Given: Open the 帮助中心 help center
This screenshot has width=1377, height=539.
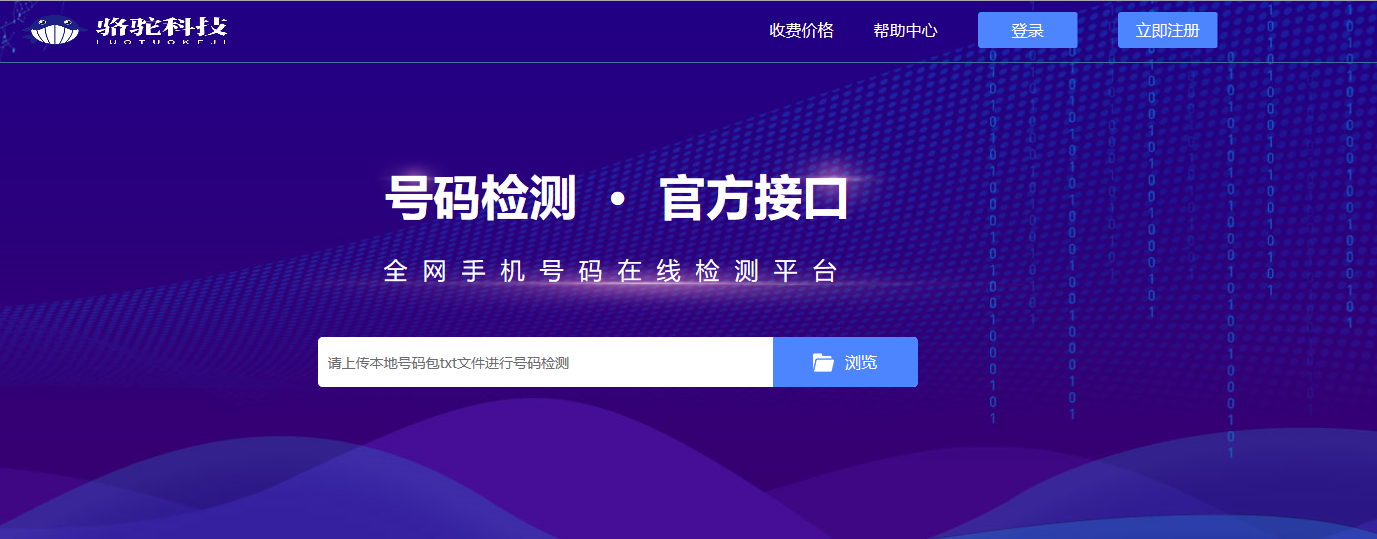Looking at the screenshot, I should [x=905, y=30].
